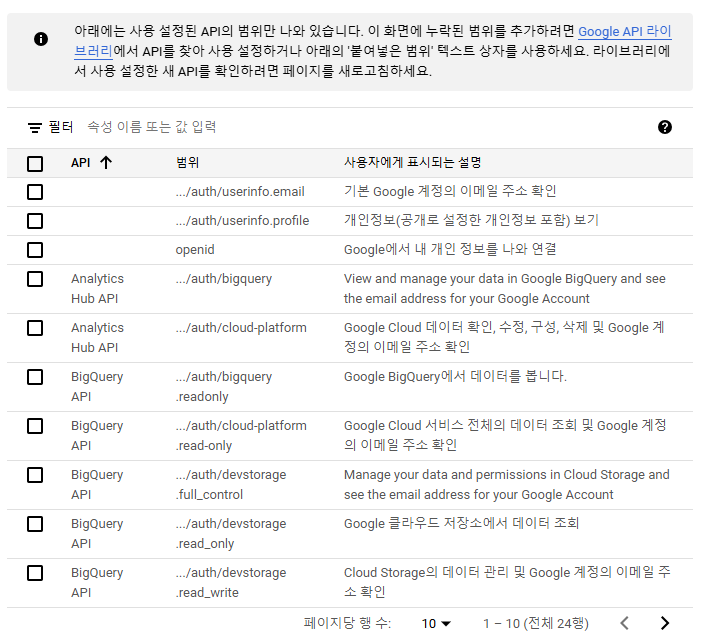Click description starting 'Manage your data and permissions'

(506, 484)
